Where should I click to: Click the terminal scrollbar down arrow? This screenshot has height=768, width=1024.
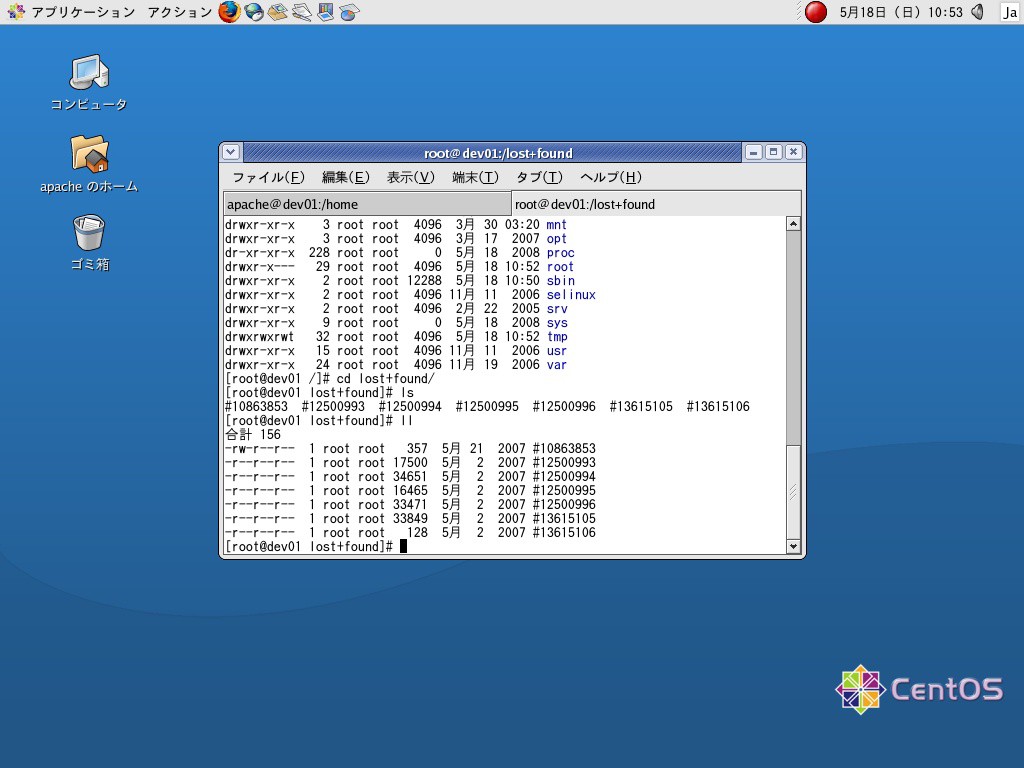(793, 546)
